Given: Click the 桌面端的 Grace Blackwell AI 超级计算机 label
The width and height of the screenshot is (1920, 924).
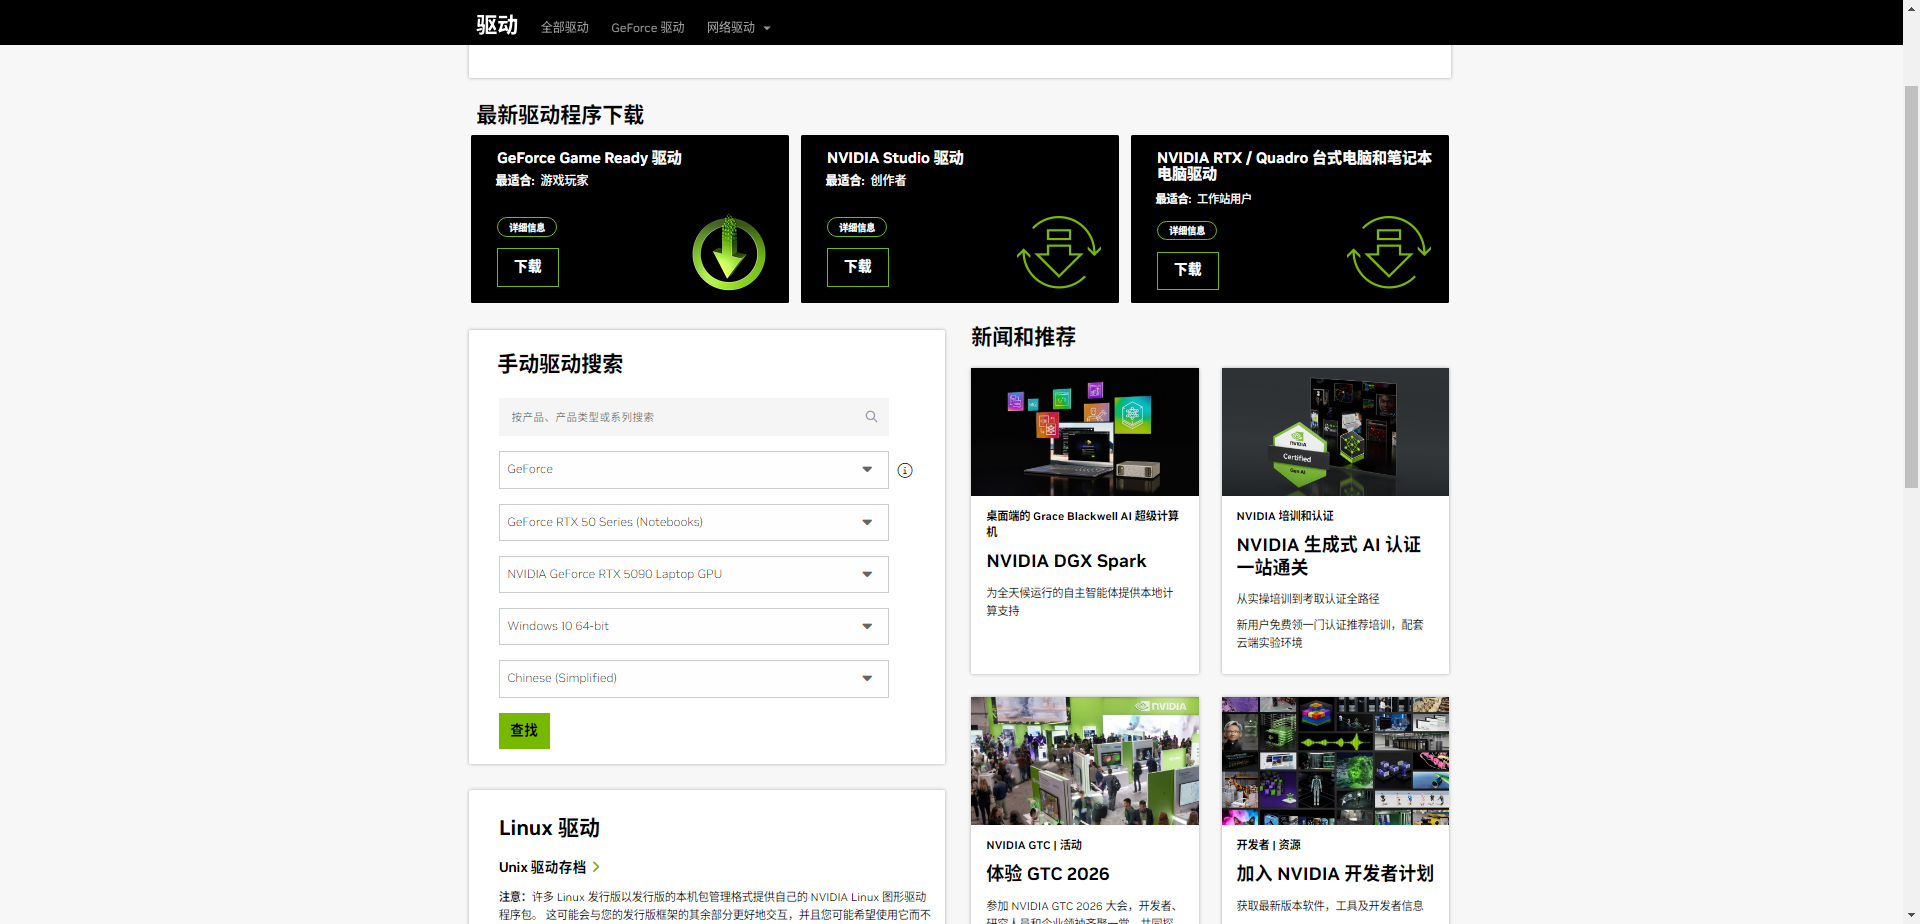Looking at the screenshot, I should (1082, 524).
